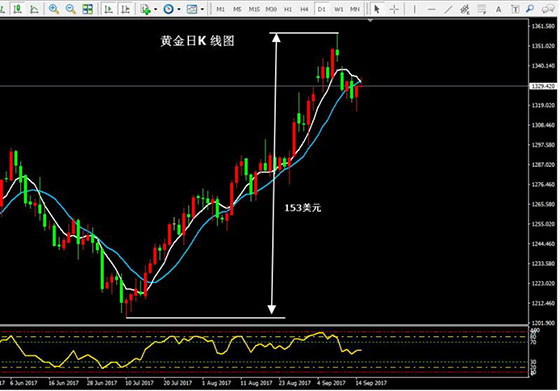Toggle the candlestick chart type icon
This screenshot has height=391, width=560.
(x=17, y=9)
